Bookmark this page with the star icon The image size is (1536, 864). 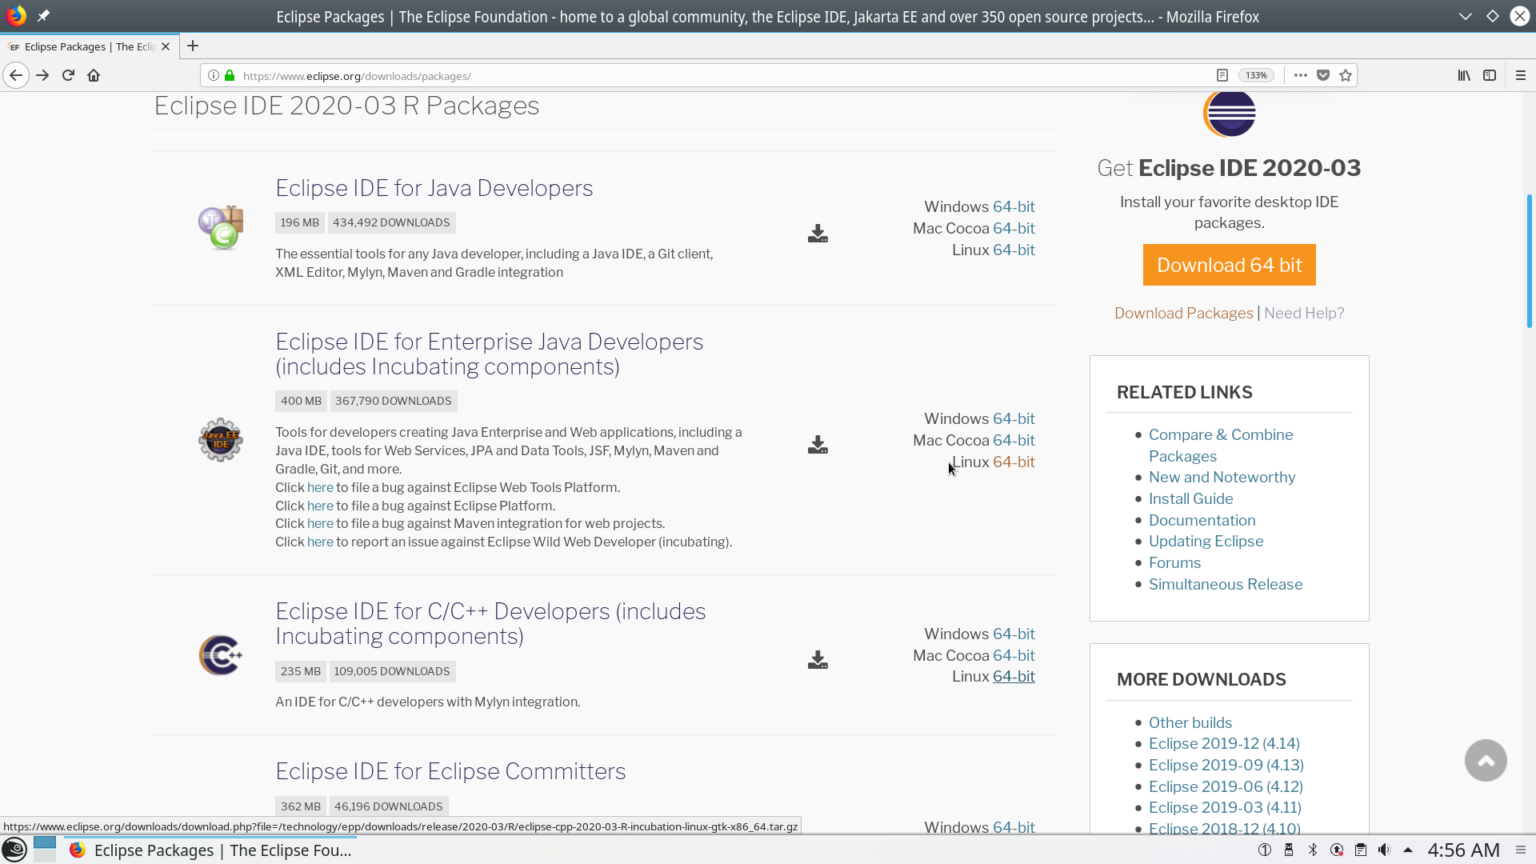(1345, 75)
